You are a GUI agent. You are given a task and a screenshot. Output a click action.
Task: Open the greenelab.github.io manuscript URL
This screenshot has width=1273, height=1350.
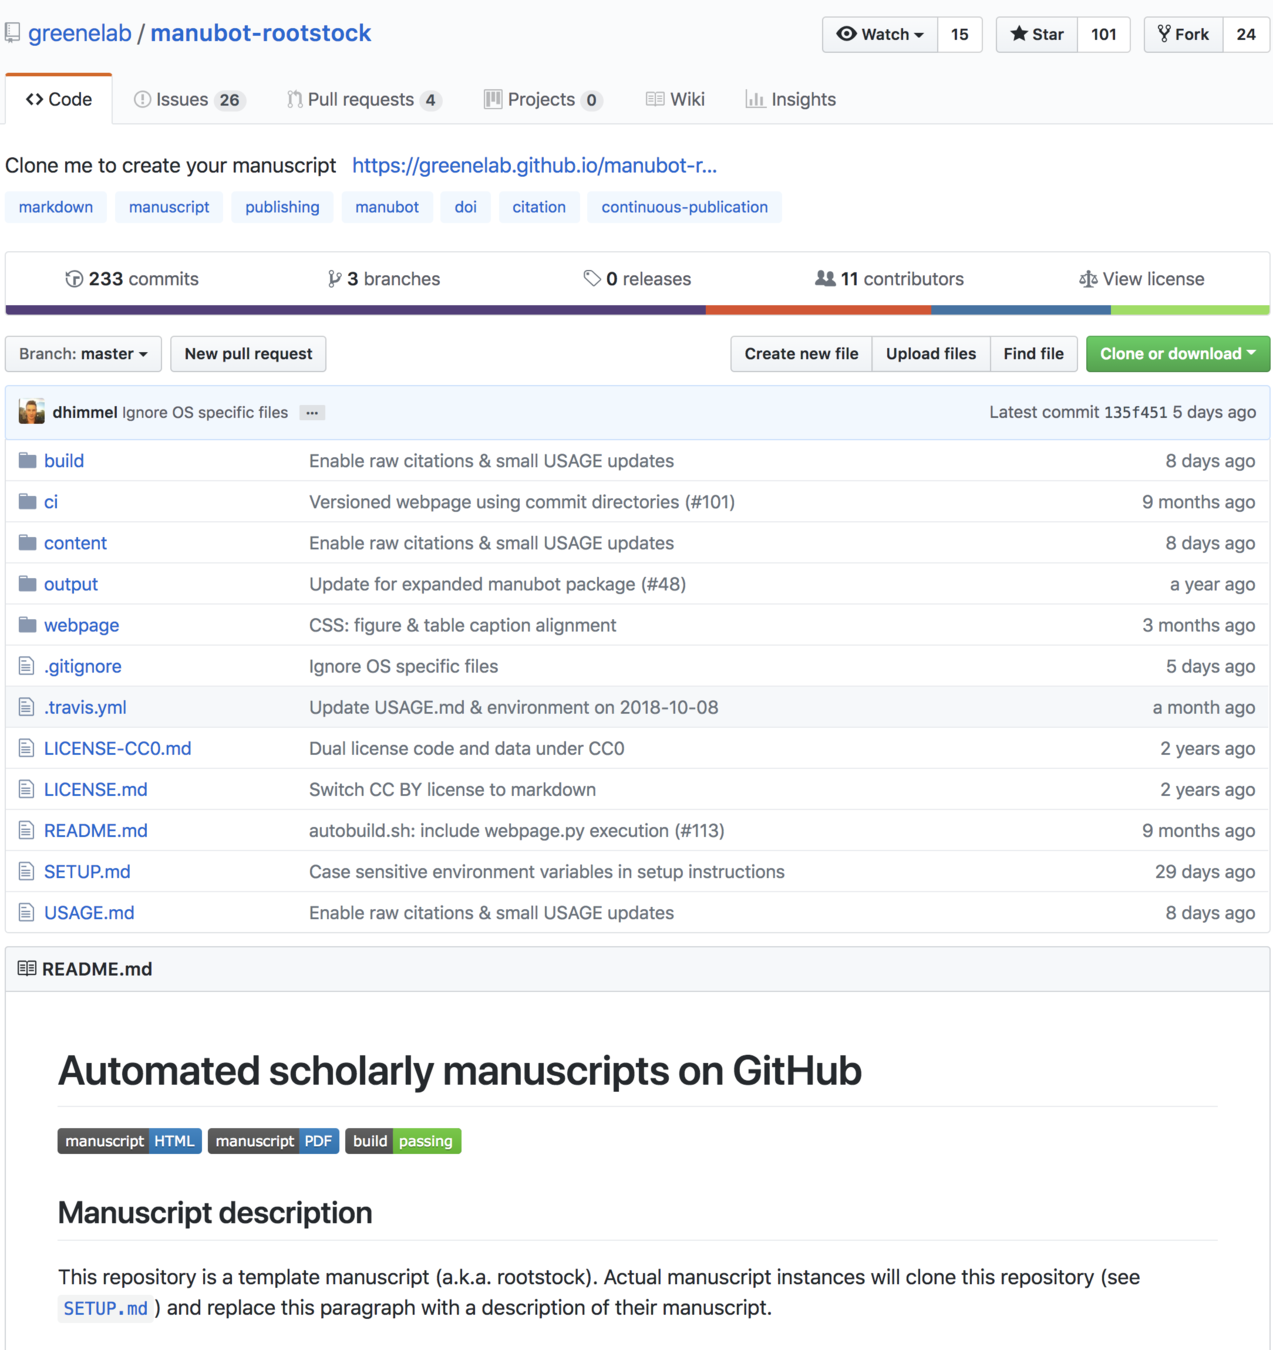click(534, 165)
